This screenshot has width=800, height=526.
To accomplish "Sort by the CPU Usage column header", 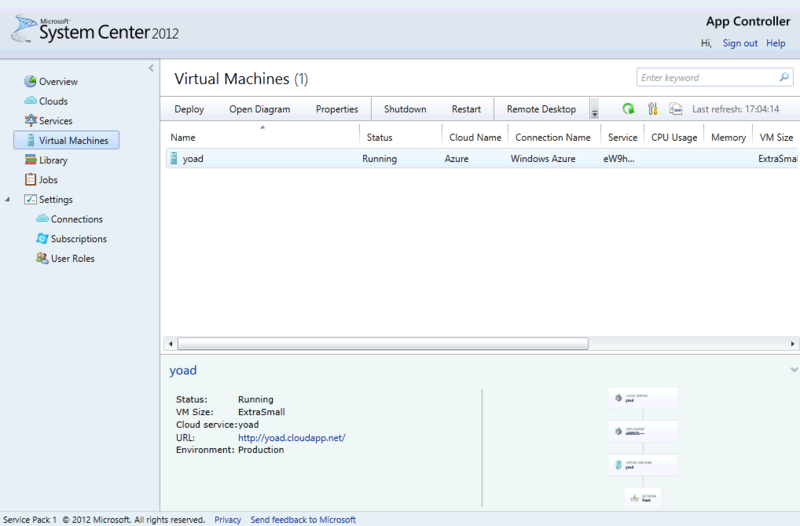I will (x=674, y=137).
